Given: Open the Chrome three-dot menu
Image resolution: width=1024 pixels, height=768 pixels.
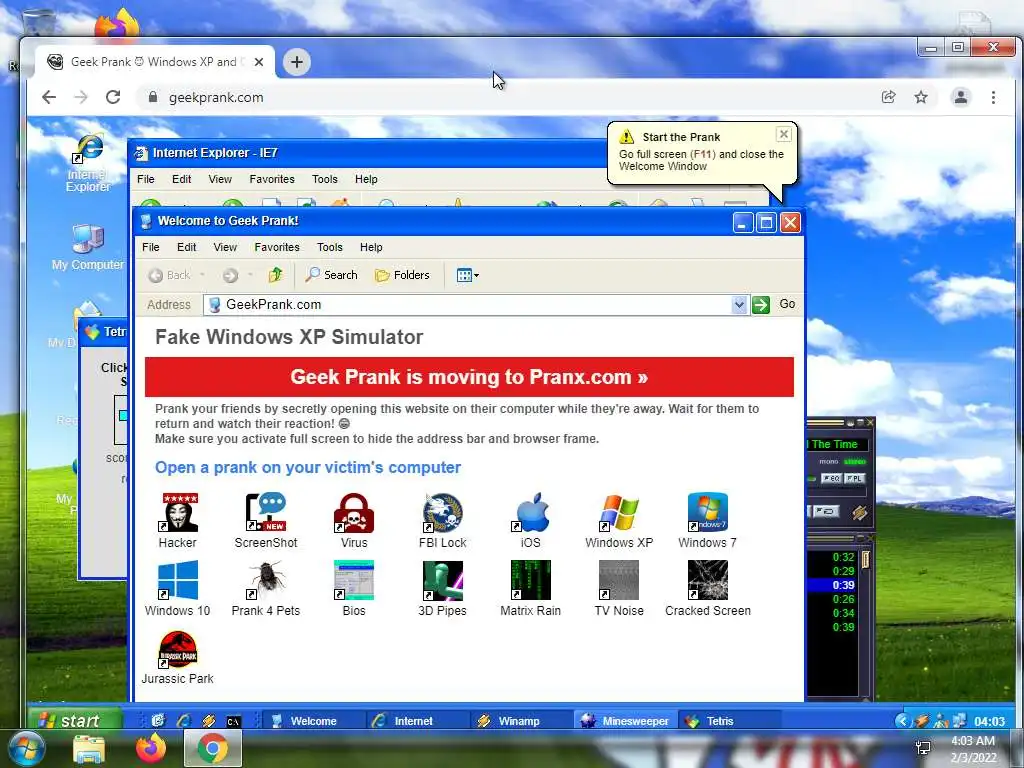Looking at the screenshot, I should (993, 97).
